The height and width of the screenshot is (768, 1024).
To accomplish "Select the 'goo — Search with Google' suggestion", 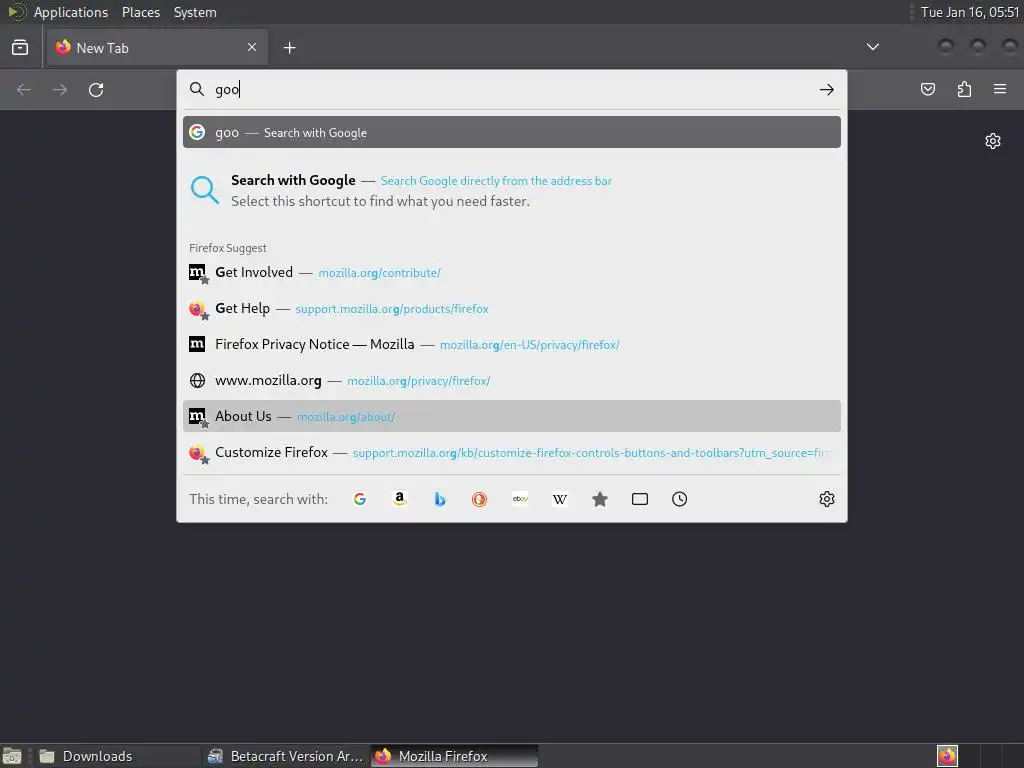I will [512, 133].
